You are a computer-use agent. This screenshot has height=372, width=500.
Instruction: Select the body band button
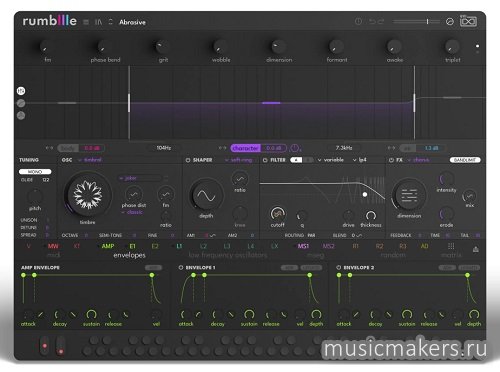pos(68,148)
